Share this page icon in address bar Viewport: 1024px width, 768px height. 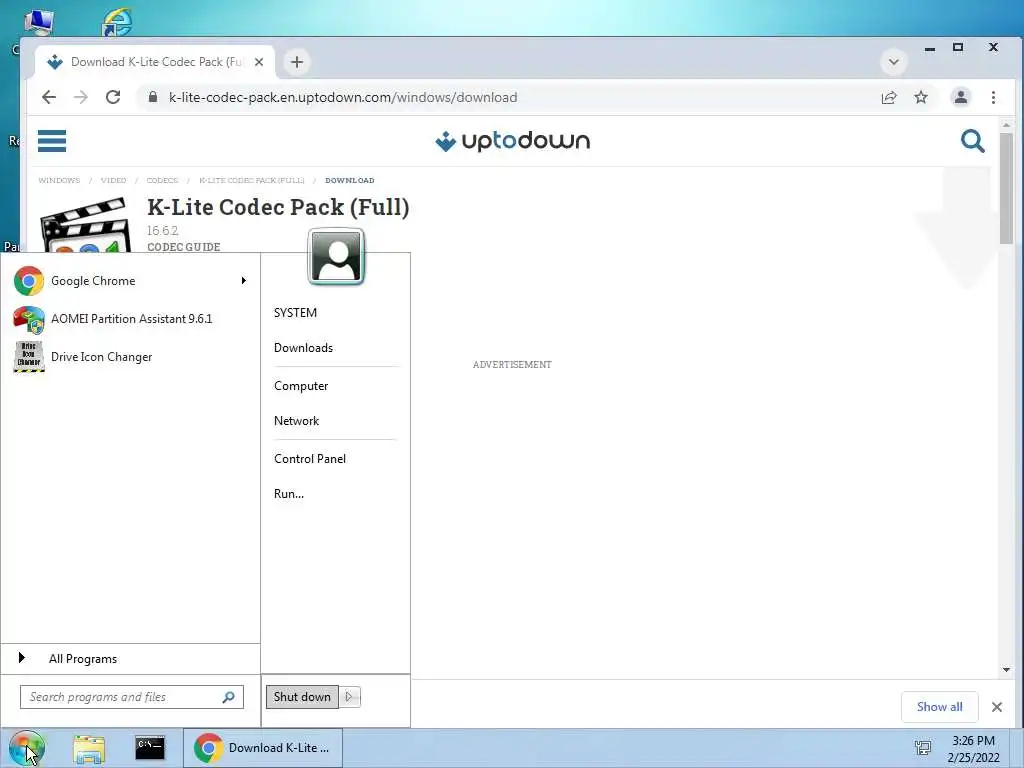pyautogui.click(x=889, y=97)
